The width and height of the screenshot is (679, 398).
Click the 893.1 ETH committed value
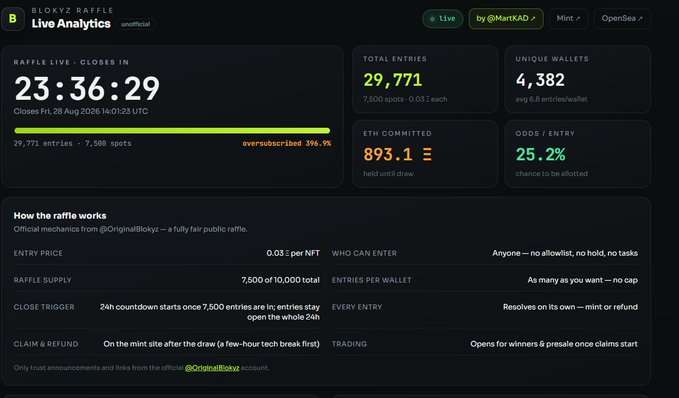pyautogui.click(x=397, y=154)
